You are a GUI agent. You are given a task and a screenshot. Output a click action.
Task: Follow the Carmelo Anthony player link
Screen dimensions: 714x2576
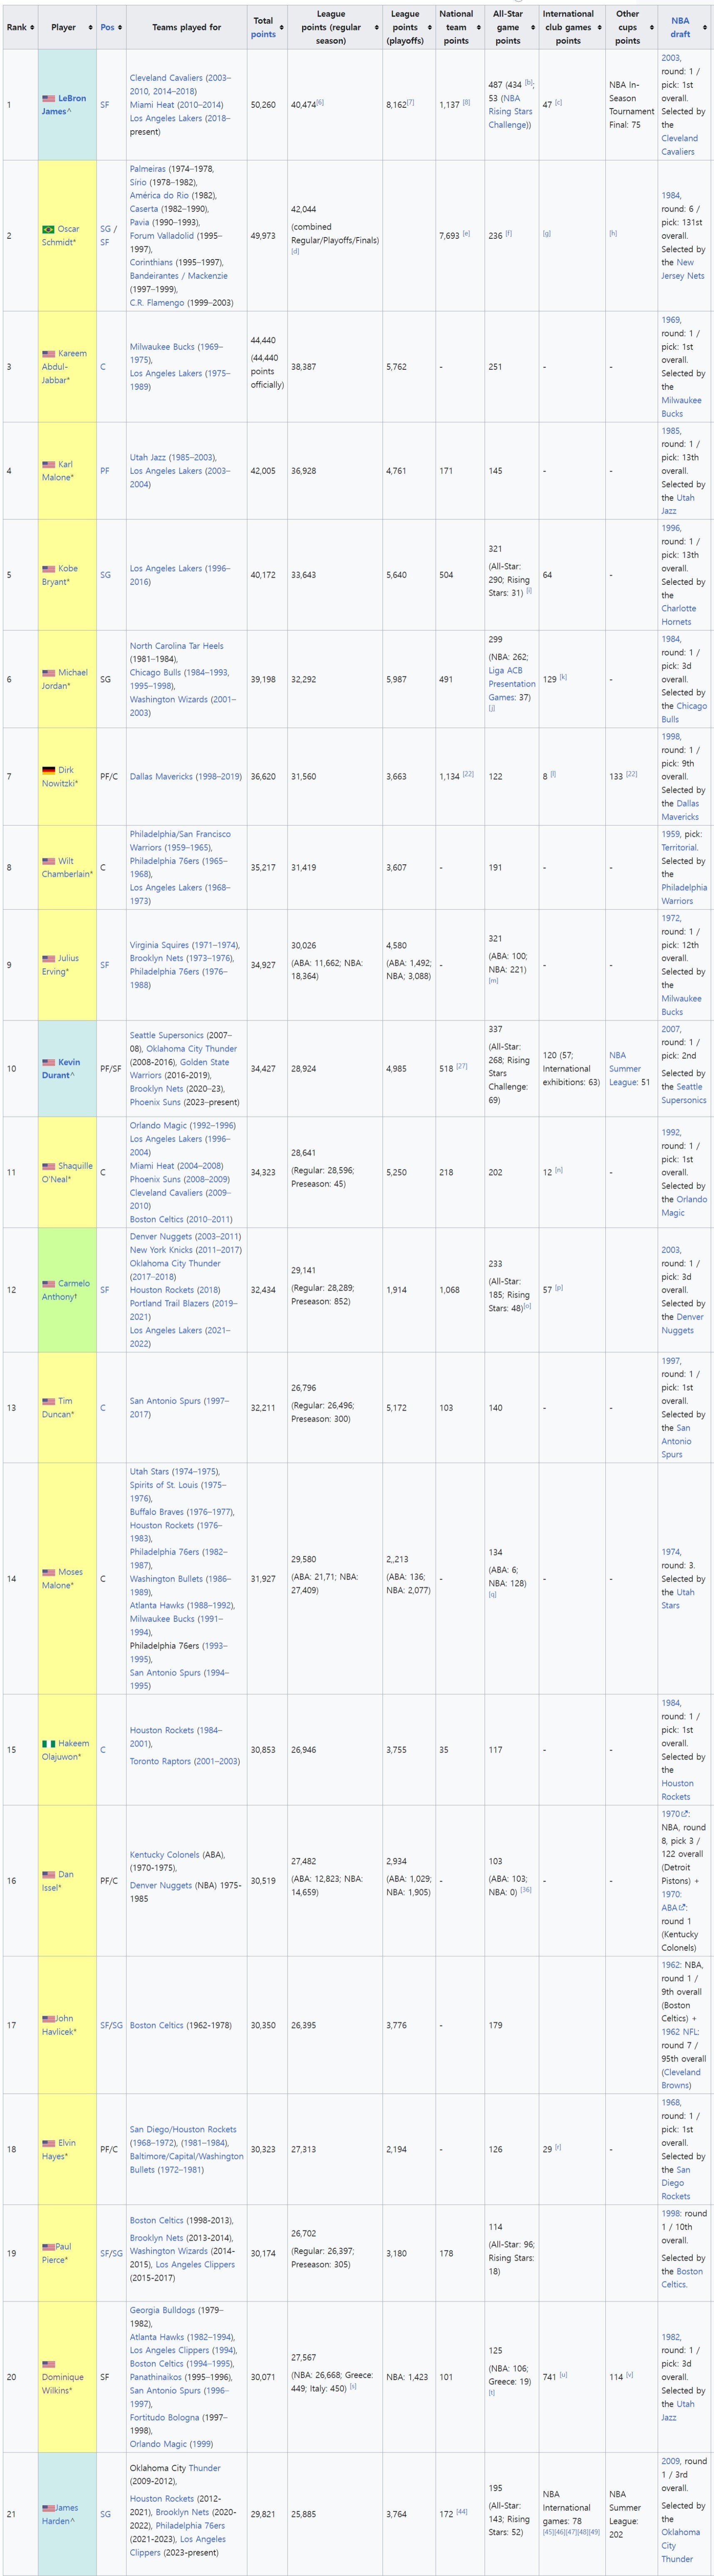(x=66, y=1290)
